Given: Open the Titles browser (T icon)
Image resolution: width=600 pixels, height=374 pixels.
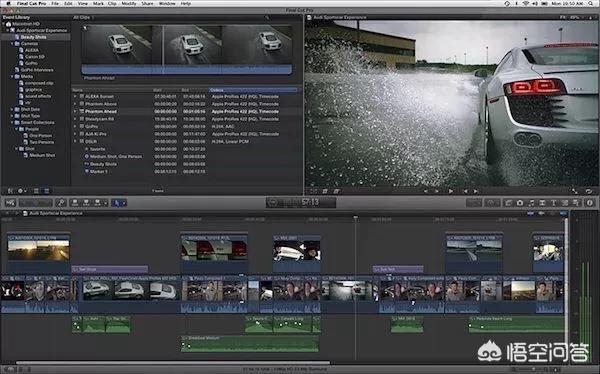Looking at the screenshot, I should (553, 203).
